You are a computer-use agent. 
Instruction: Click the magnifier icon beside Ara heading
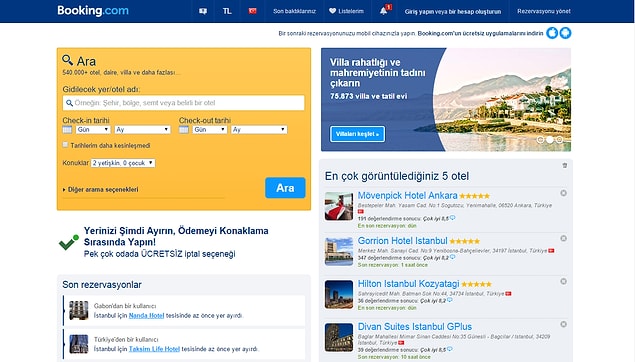point(67,60)
